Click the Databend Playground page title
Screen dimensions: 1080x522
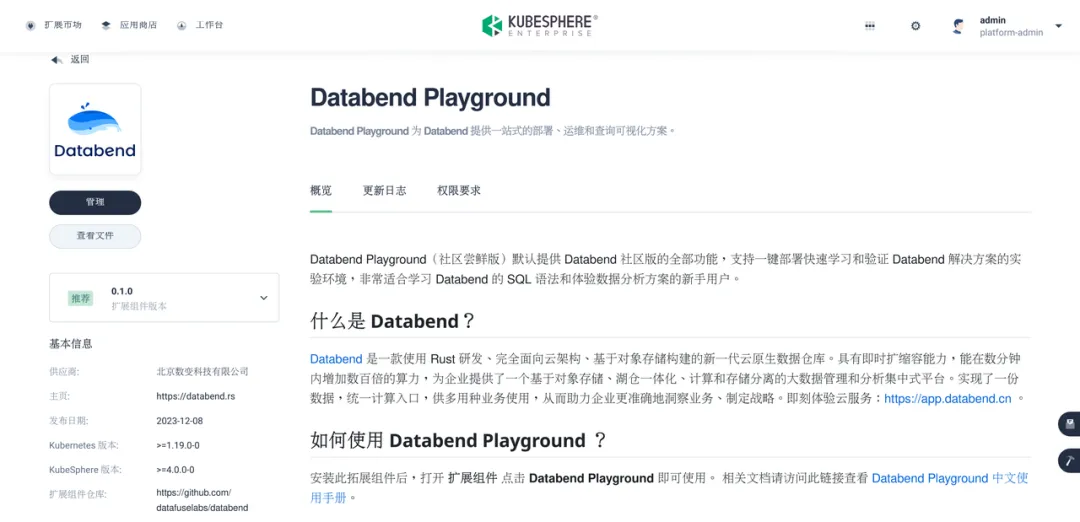430,97
